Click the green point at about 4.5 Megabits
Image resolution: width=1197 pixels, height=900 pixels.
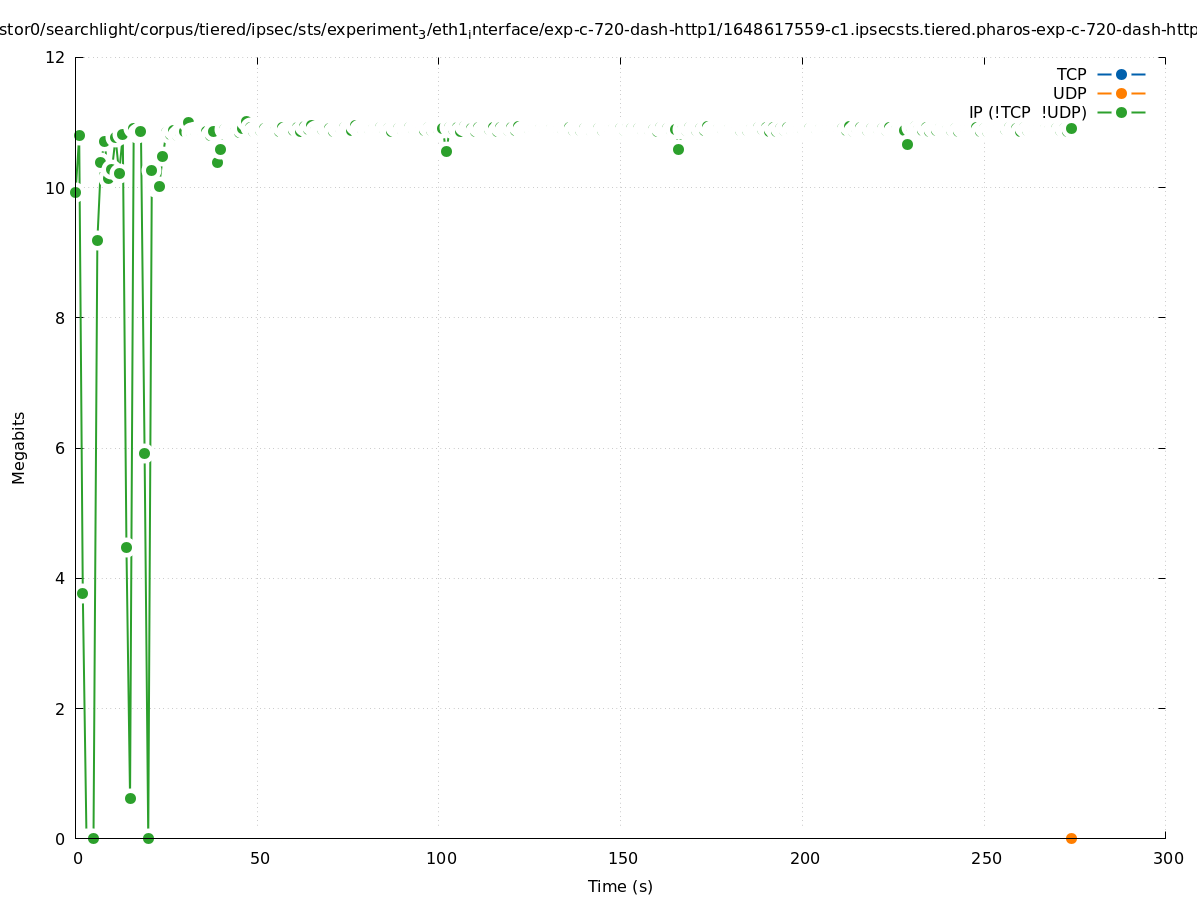pyautogui.click(x=126, y=547)
